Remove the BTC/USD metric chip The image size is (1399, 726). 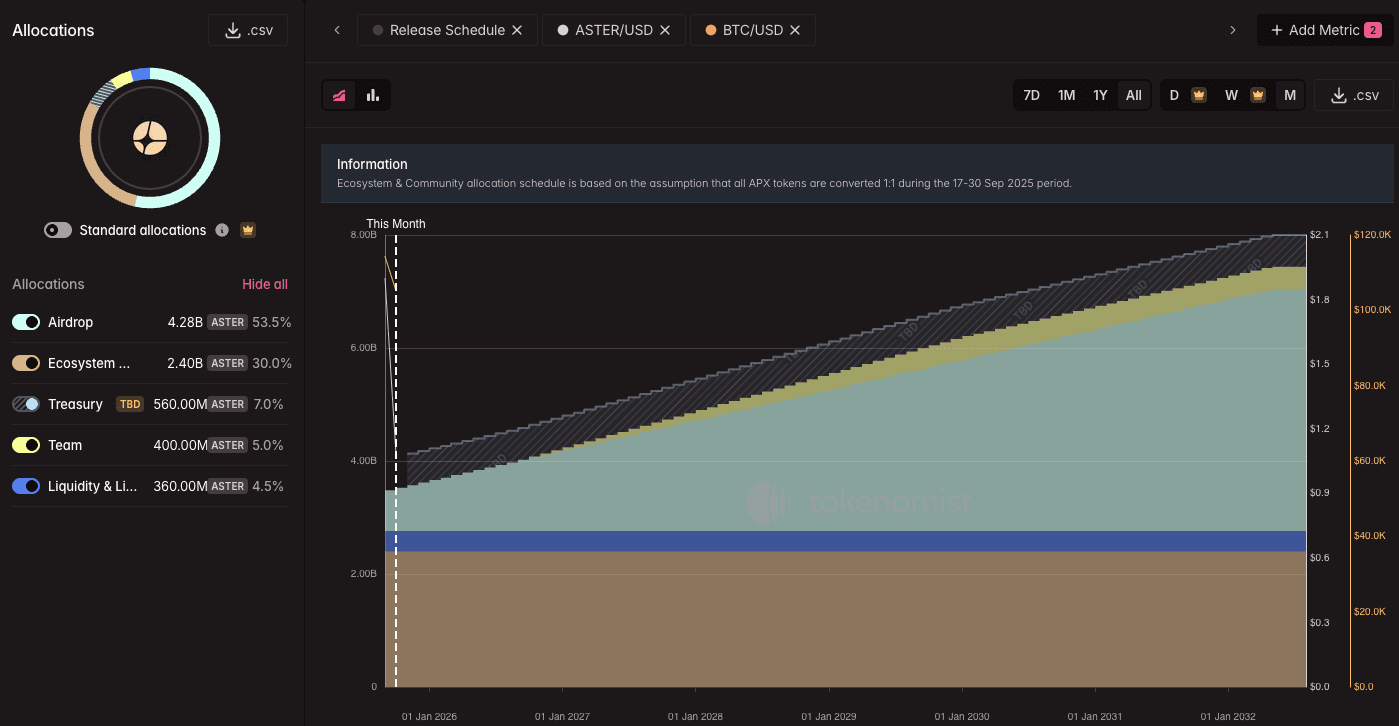click(795, 30)
